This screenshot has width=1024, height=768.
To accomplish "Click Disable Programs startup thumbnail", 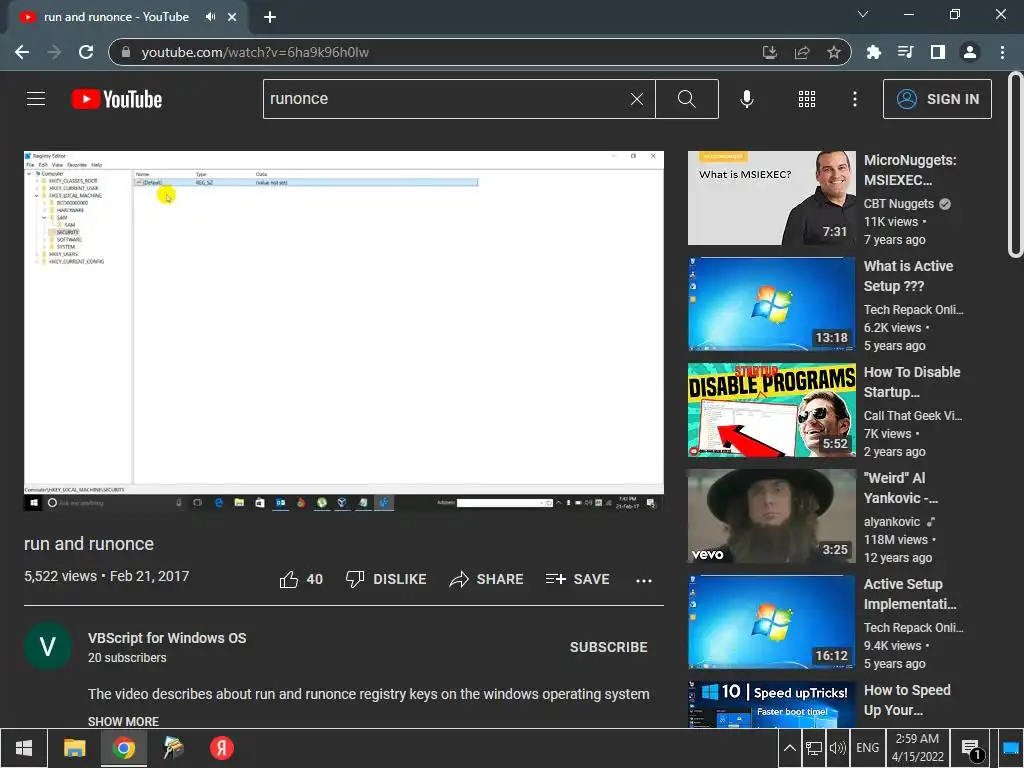I will [x=771, y=410].
